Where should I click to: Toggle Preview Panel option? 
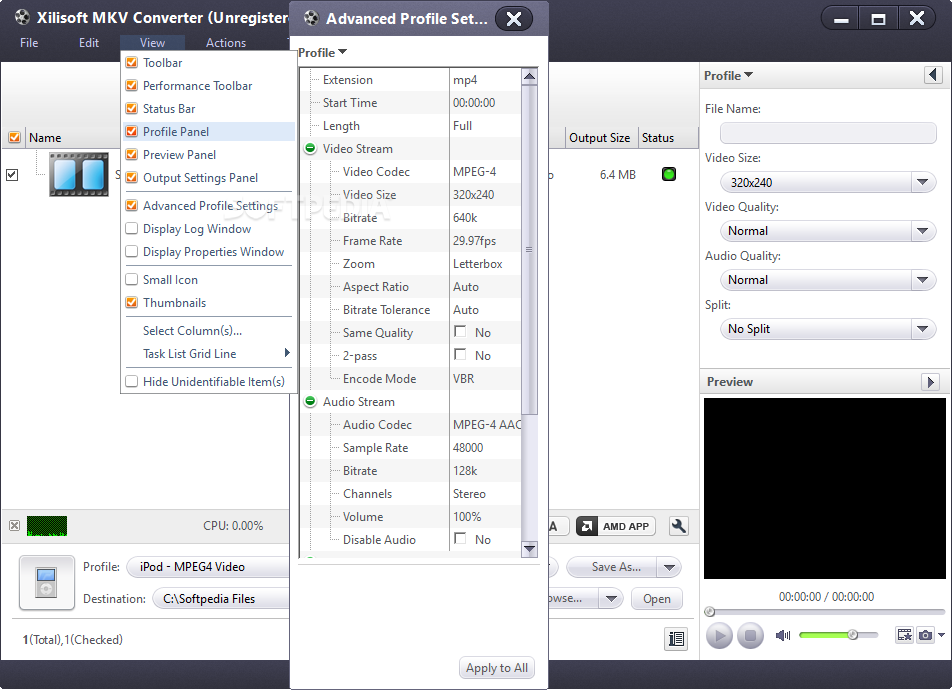click(132, 155)
